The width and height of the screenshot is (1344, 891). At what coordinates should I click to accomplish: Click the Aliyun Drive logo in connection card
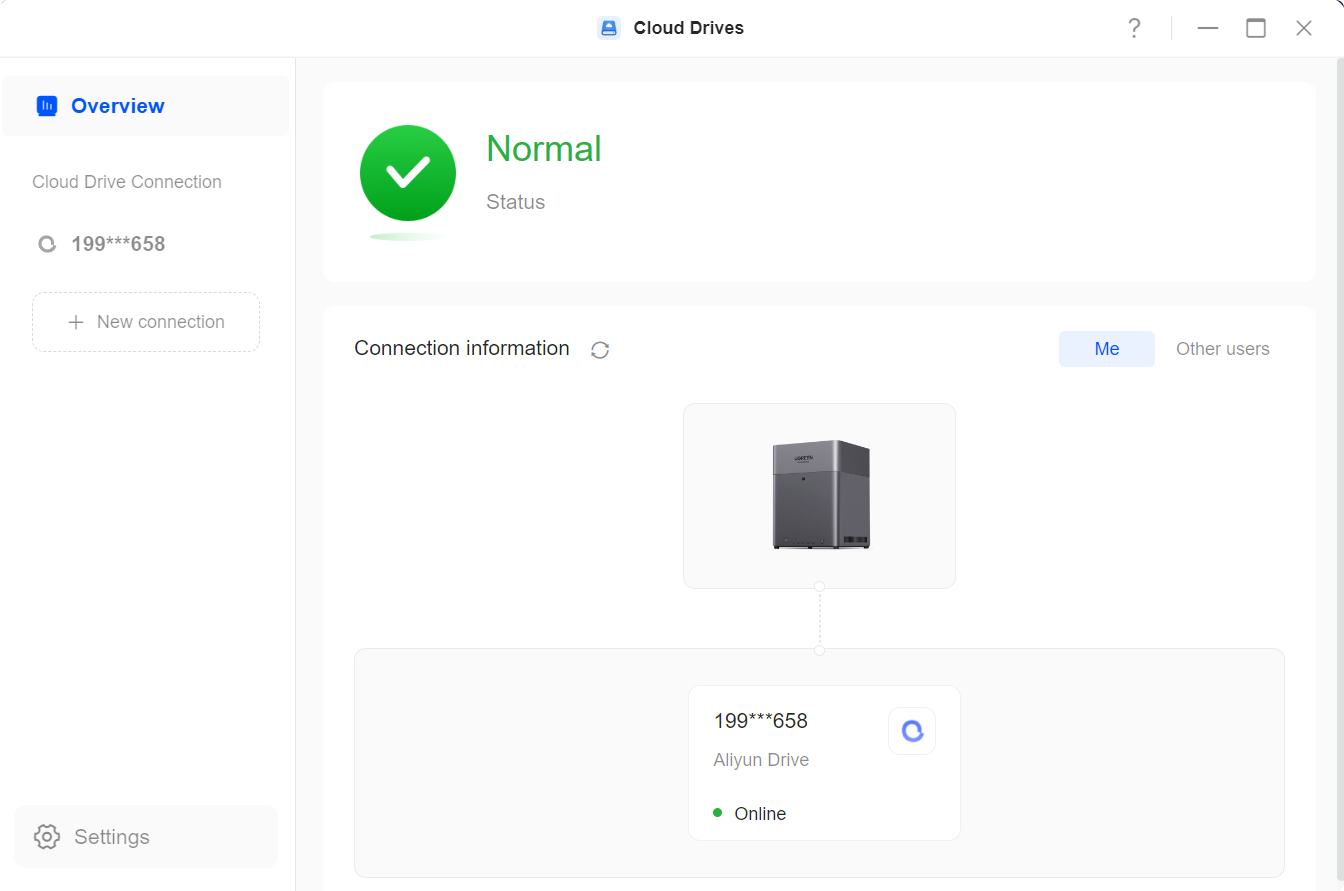(912, 731)
